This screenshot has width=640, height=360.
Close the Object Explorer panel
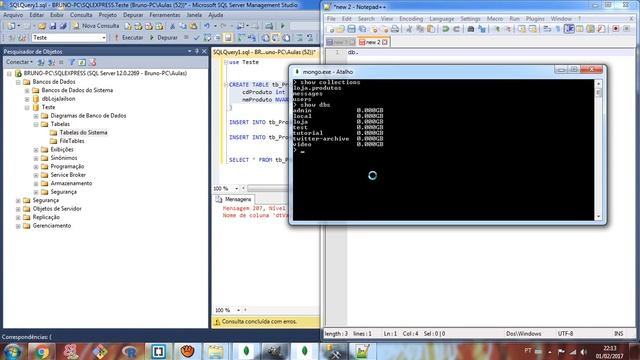(204, 51)
